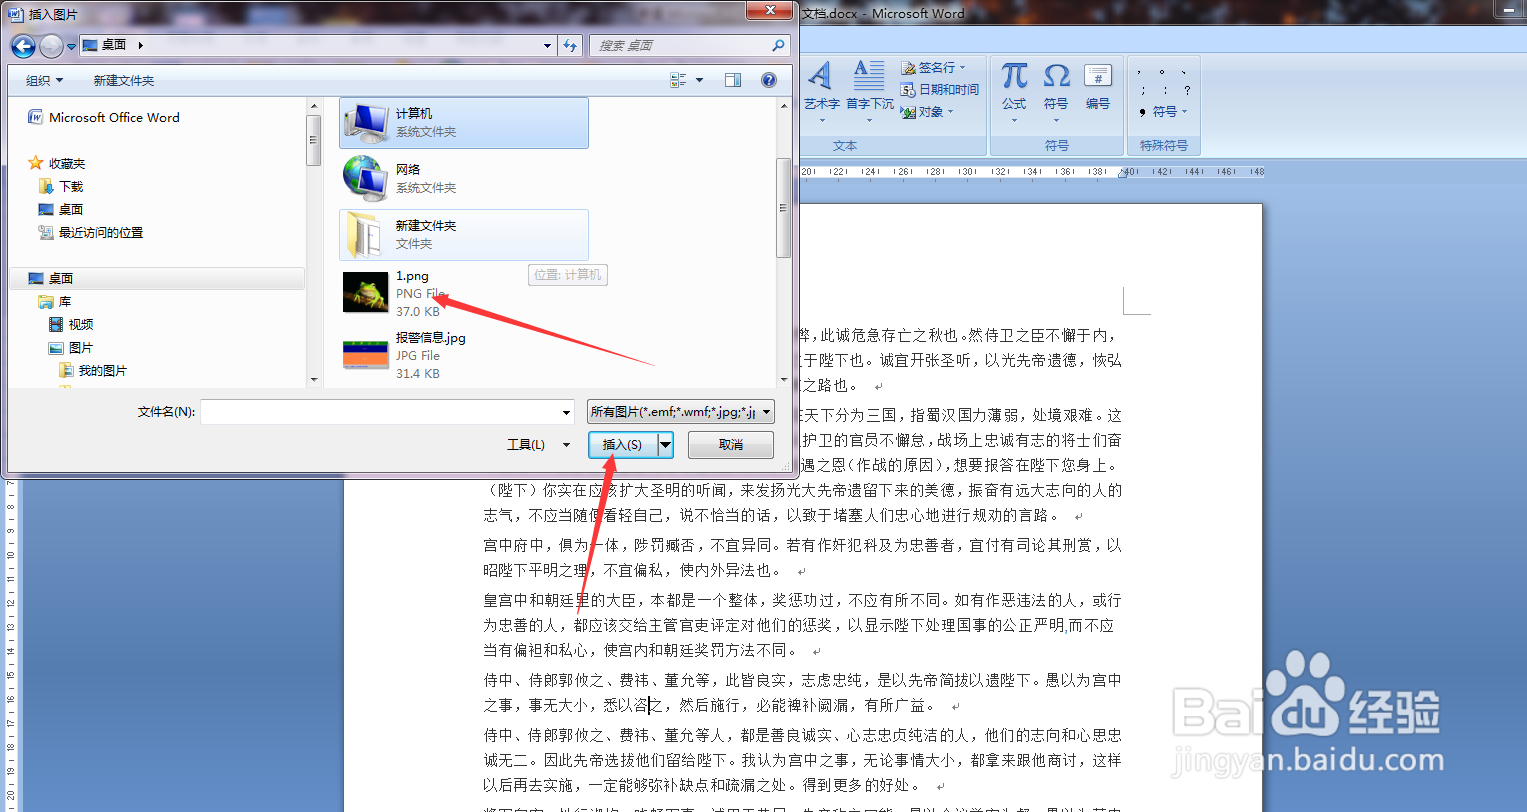This screenshot has height=812, width=1527.
Task: Insert the comma special symbol
Action: 1140,71
